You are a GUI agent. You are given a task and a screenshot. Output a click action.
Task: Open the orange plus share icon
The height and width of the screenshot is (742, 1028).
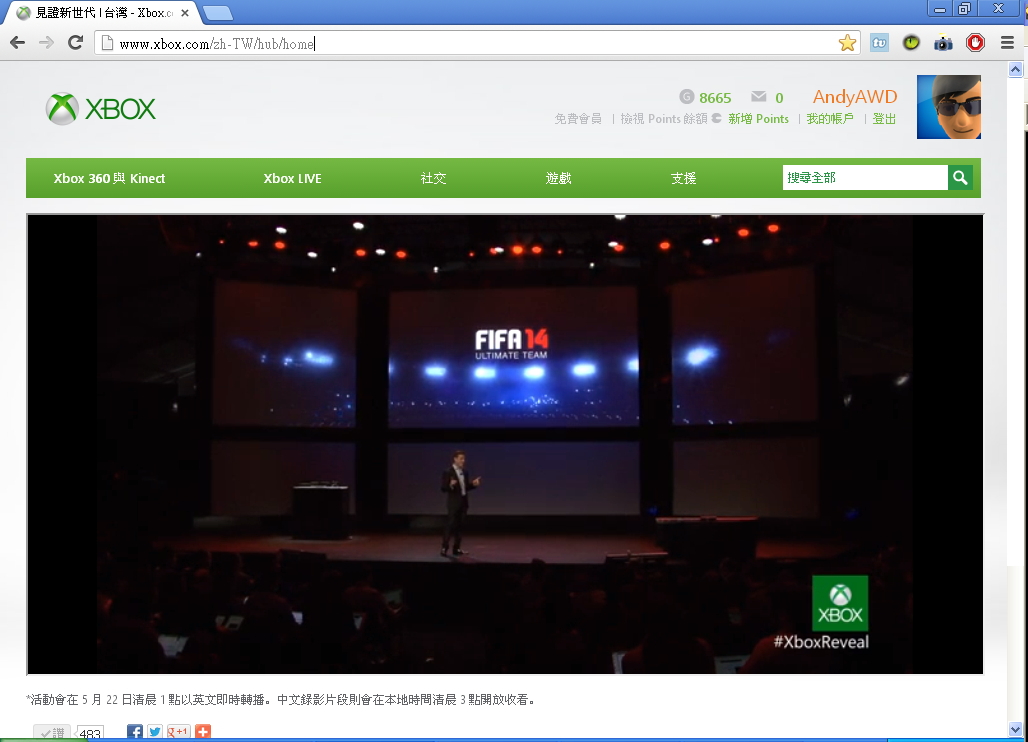(203, 732)
